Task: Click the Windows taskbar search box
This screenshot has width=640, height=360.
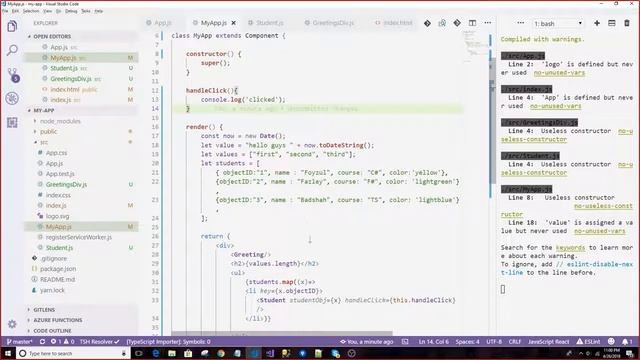Action: (x=73, y=353)
